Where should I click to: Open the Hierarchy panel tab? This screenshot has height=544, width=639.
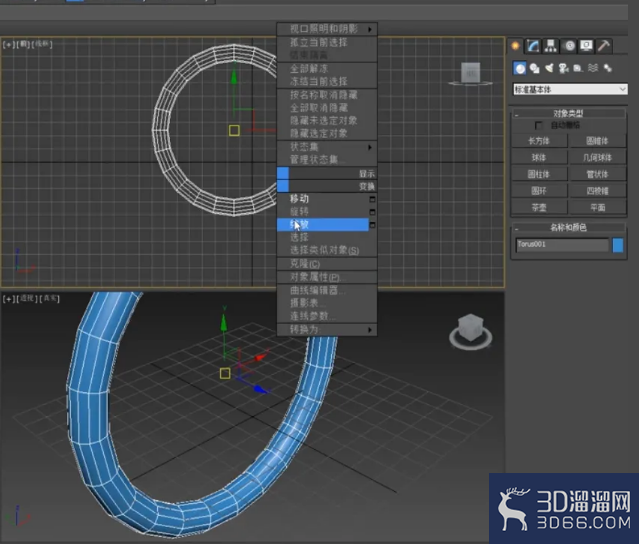pos(551,46)
